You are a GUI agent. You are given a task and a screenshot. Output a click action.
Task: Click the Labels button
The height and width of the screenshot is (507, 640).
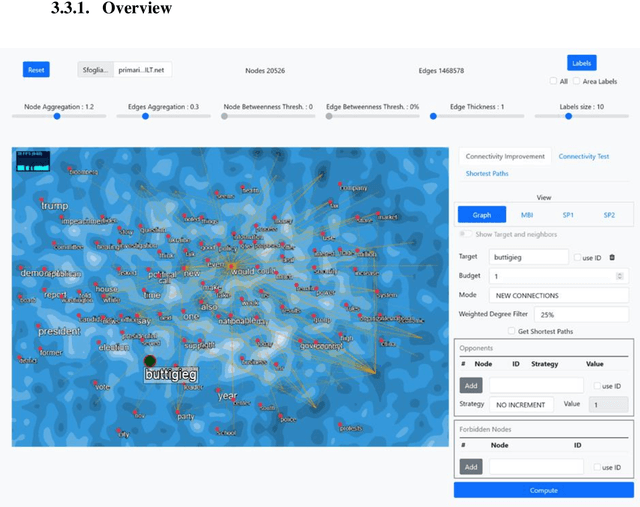click(582, 63)
